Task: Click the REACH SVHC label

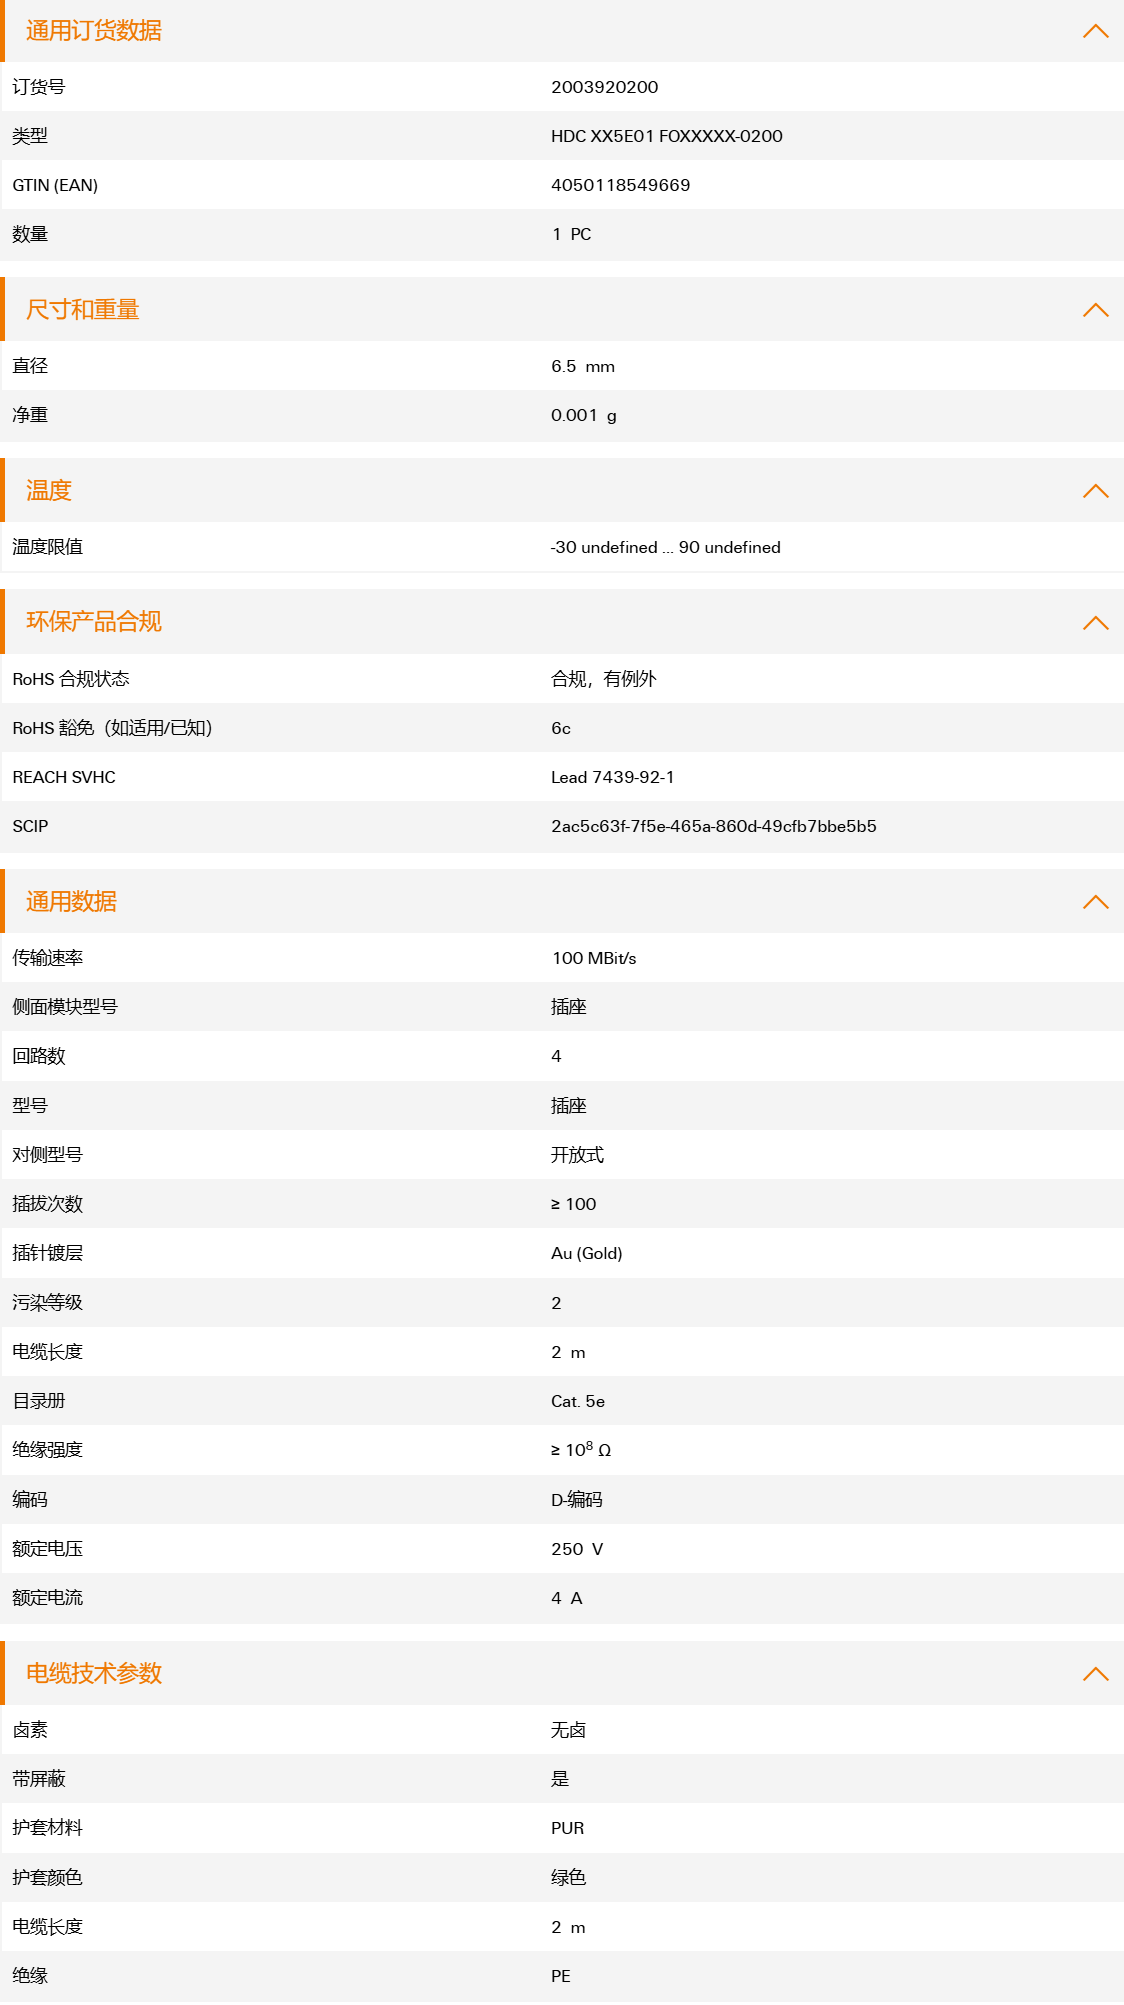Action: click(64, 777)
